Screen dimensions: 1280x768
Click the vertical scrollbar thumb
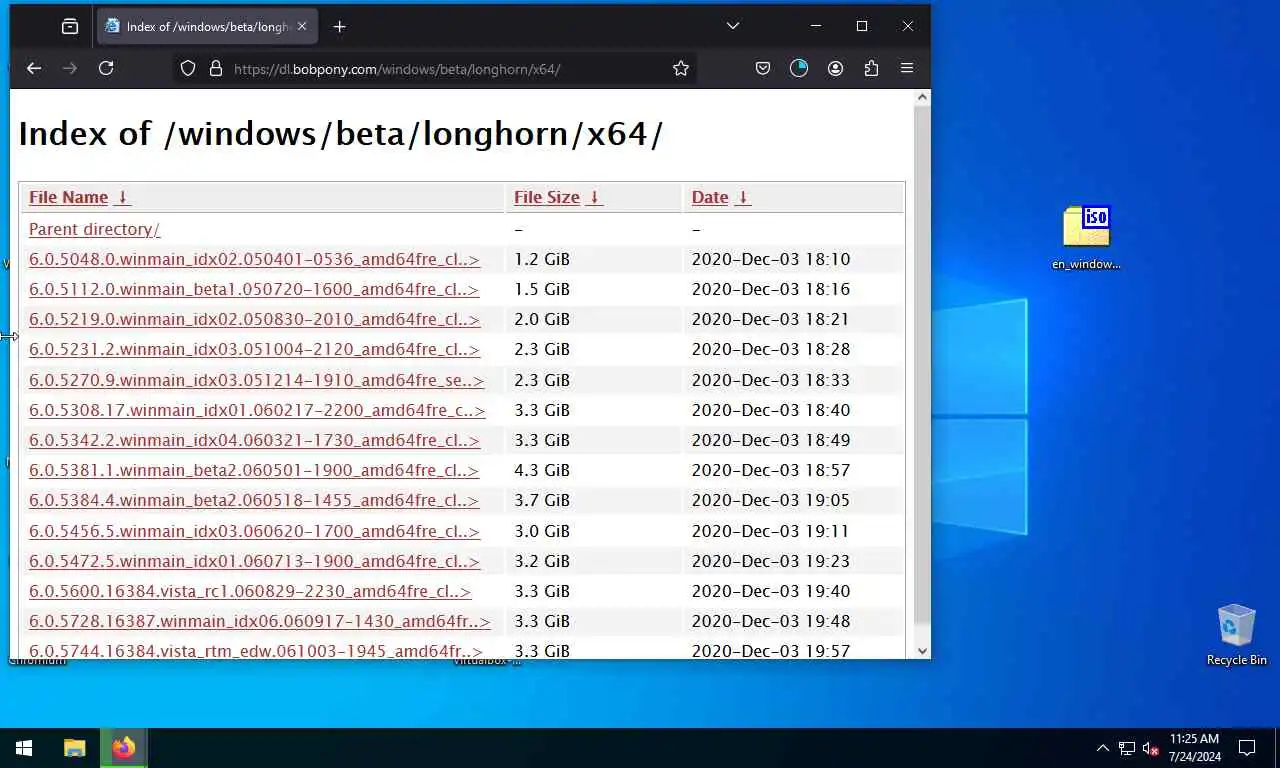pos(922,365)
